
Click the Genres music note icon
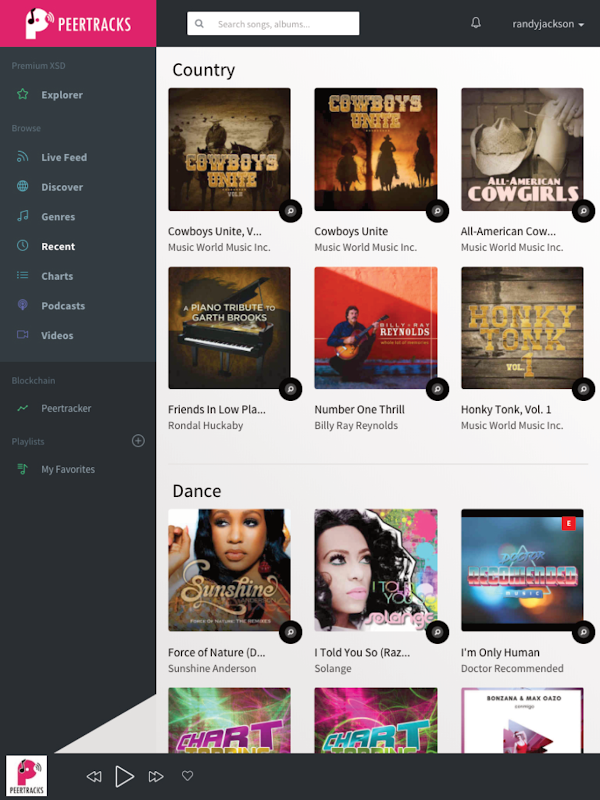click(x=22, y=216)
